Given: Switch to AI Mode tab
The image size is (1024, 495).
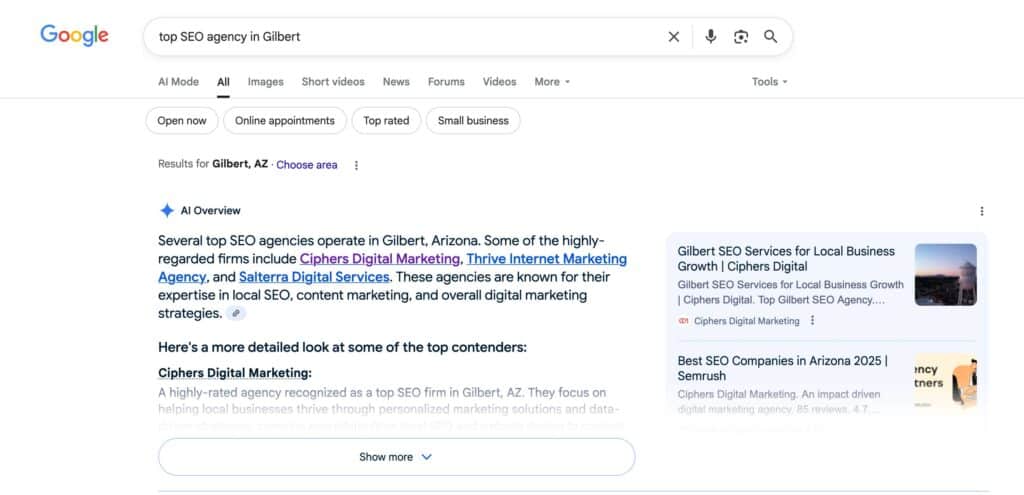Looking at the screenshot, I should coord(178,82).
